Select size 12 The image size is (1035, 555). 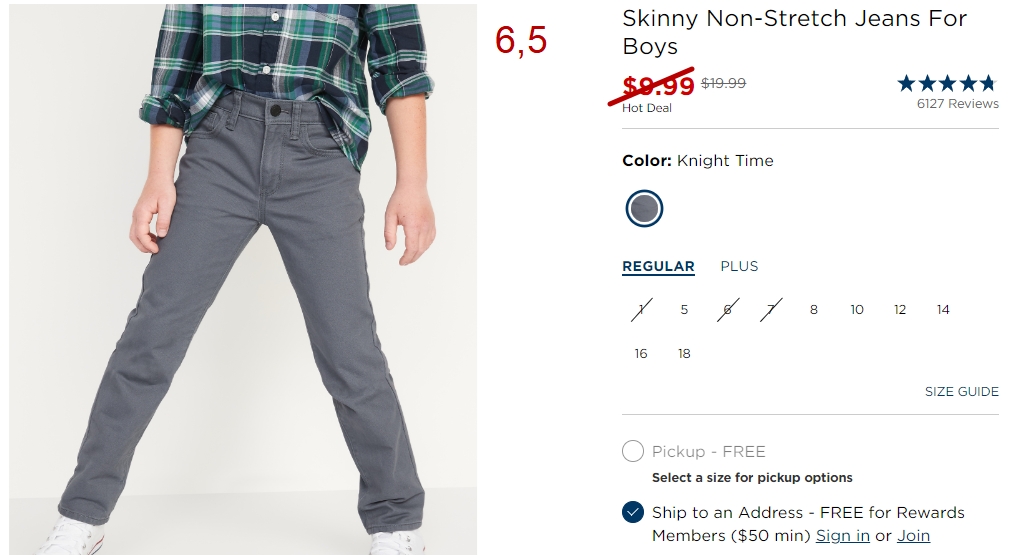click(900, 310)
